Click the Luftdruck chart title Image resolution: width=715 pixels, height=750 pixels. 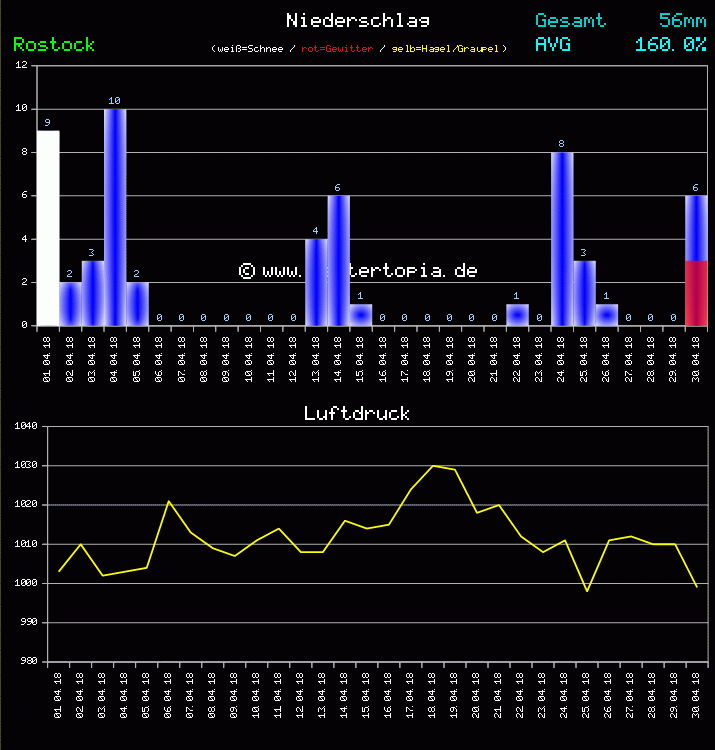357,413
